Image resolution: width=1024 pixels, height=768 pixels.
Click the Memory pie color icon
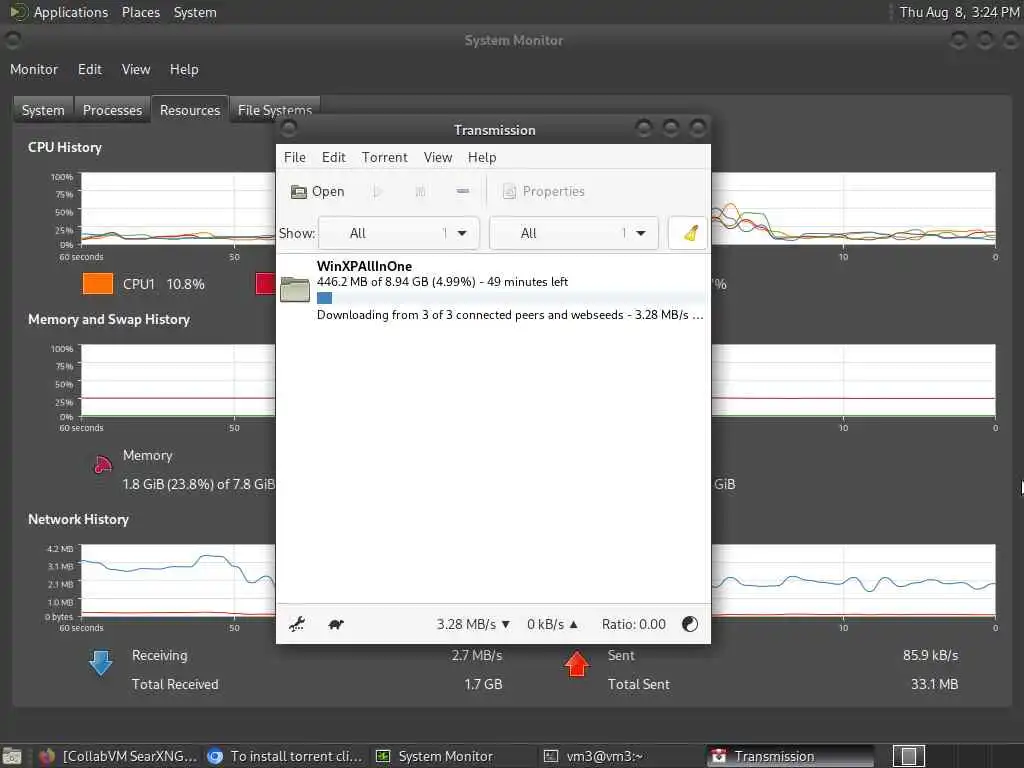tap(103, 464)
